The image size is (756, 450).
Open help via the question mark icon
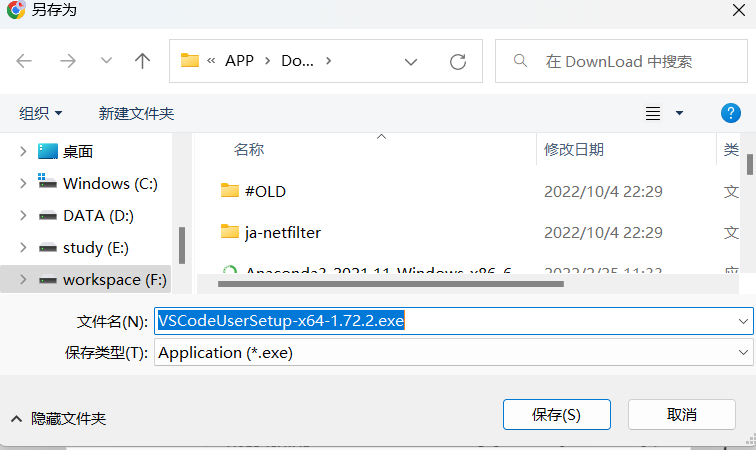(730, 113)
